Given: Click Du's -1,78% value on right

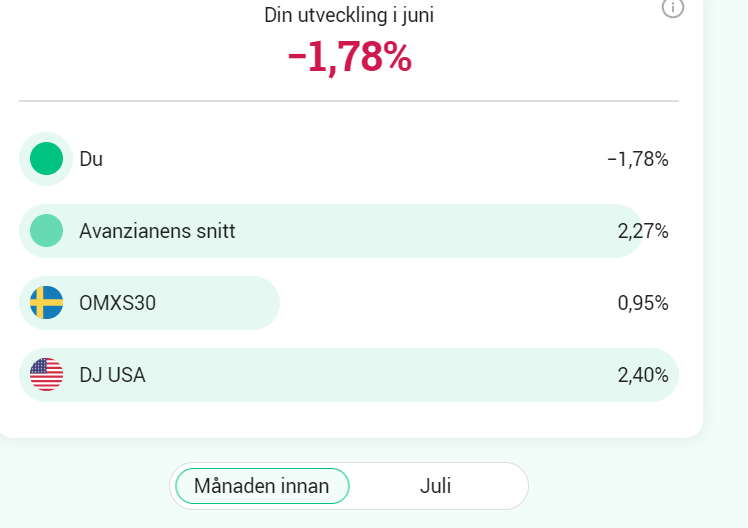Looking at the screenshot, I should 638,159.
